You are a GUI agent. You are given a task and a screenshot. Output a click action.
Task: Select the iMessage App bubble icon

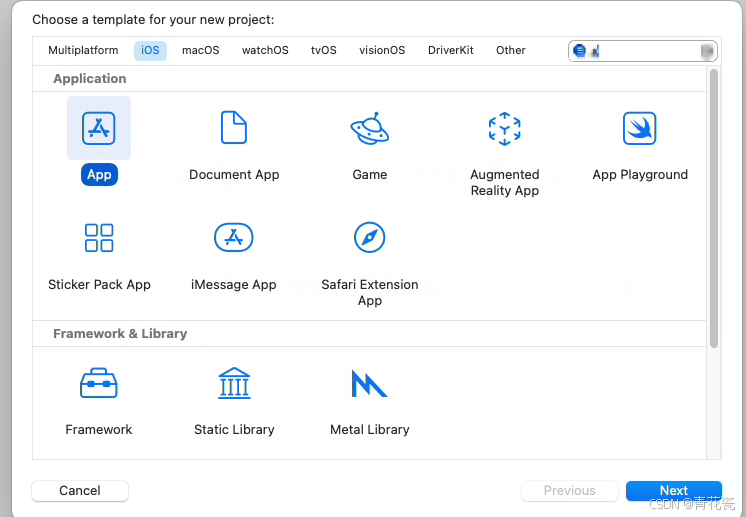234,237
